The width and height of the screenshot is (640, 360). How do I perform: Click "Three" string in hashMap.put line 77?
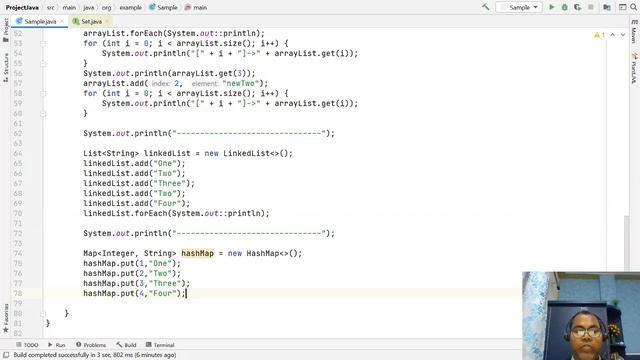[165, 283]
